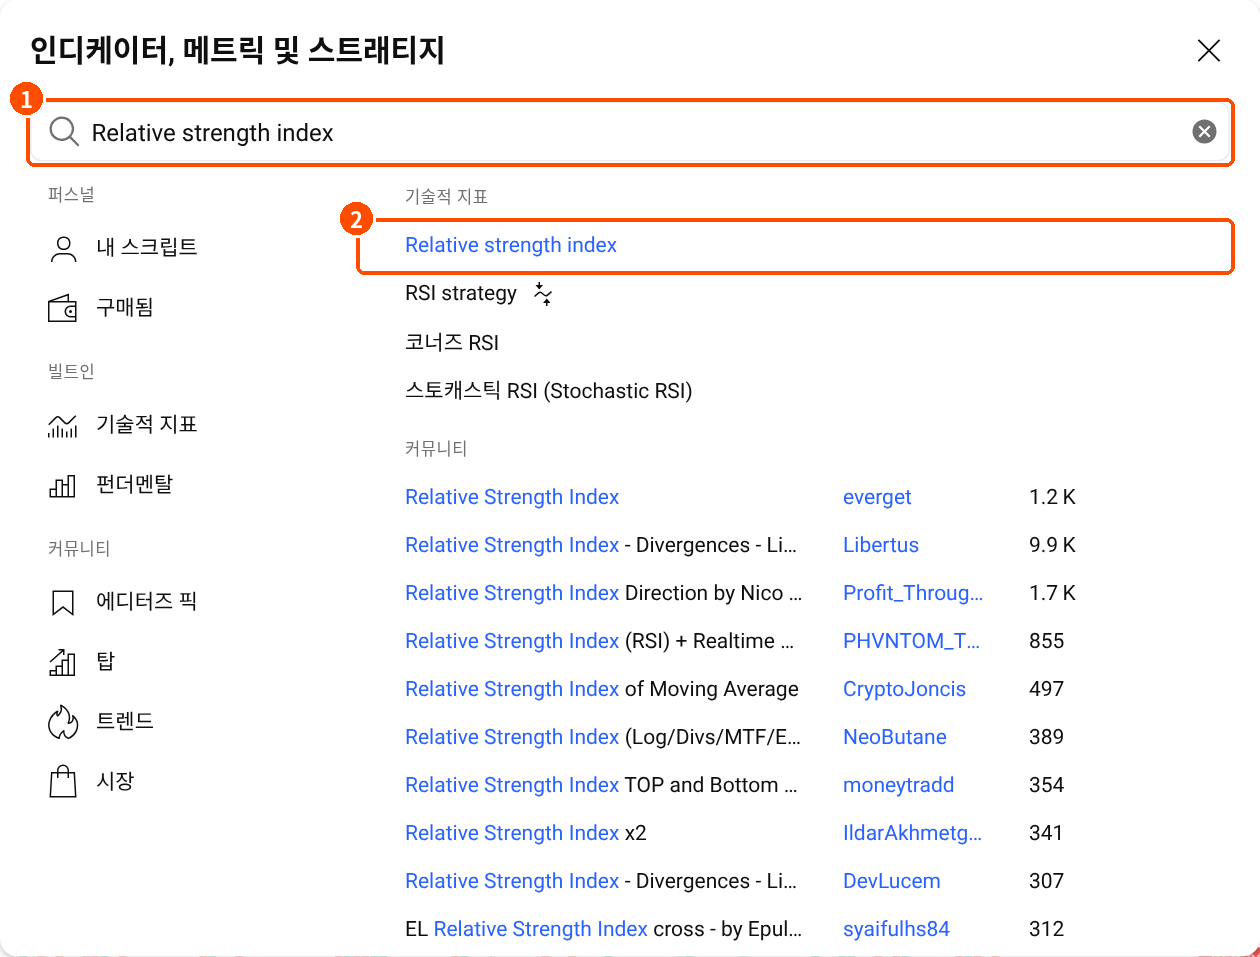Image resolution: width=1260 pixels, height=957 pixels.
Task: Select EL Relative Strength Index cross script
Action: click(x=603, y=929)
